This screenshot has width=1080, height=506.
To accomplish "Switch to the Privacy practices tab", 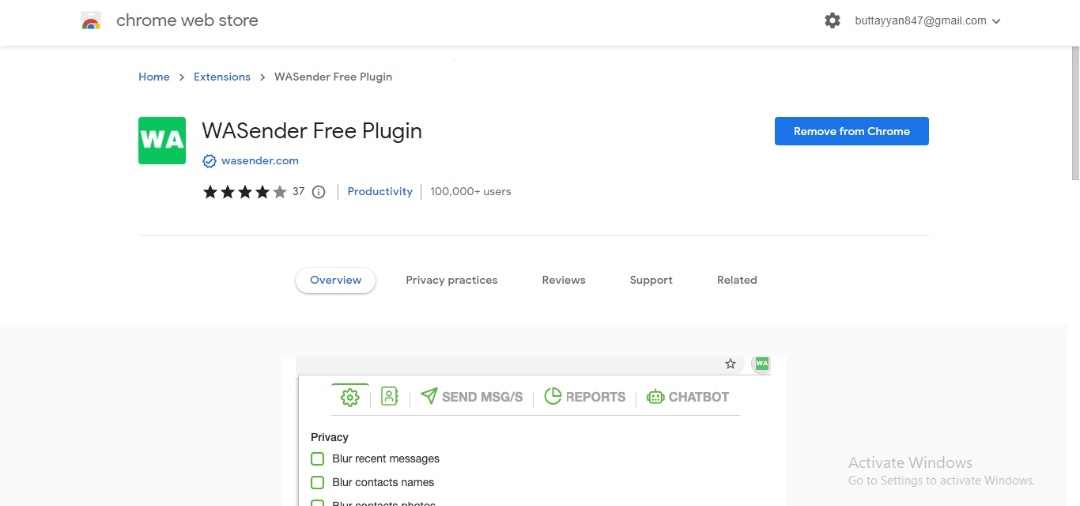I will point(451,280).
